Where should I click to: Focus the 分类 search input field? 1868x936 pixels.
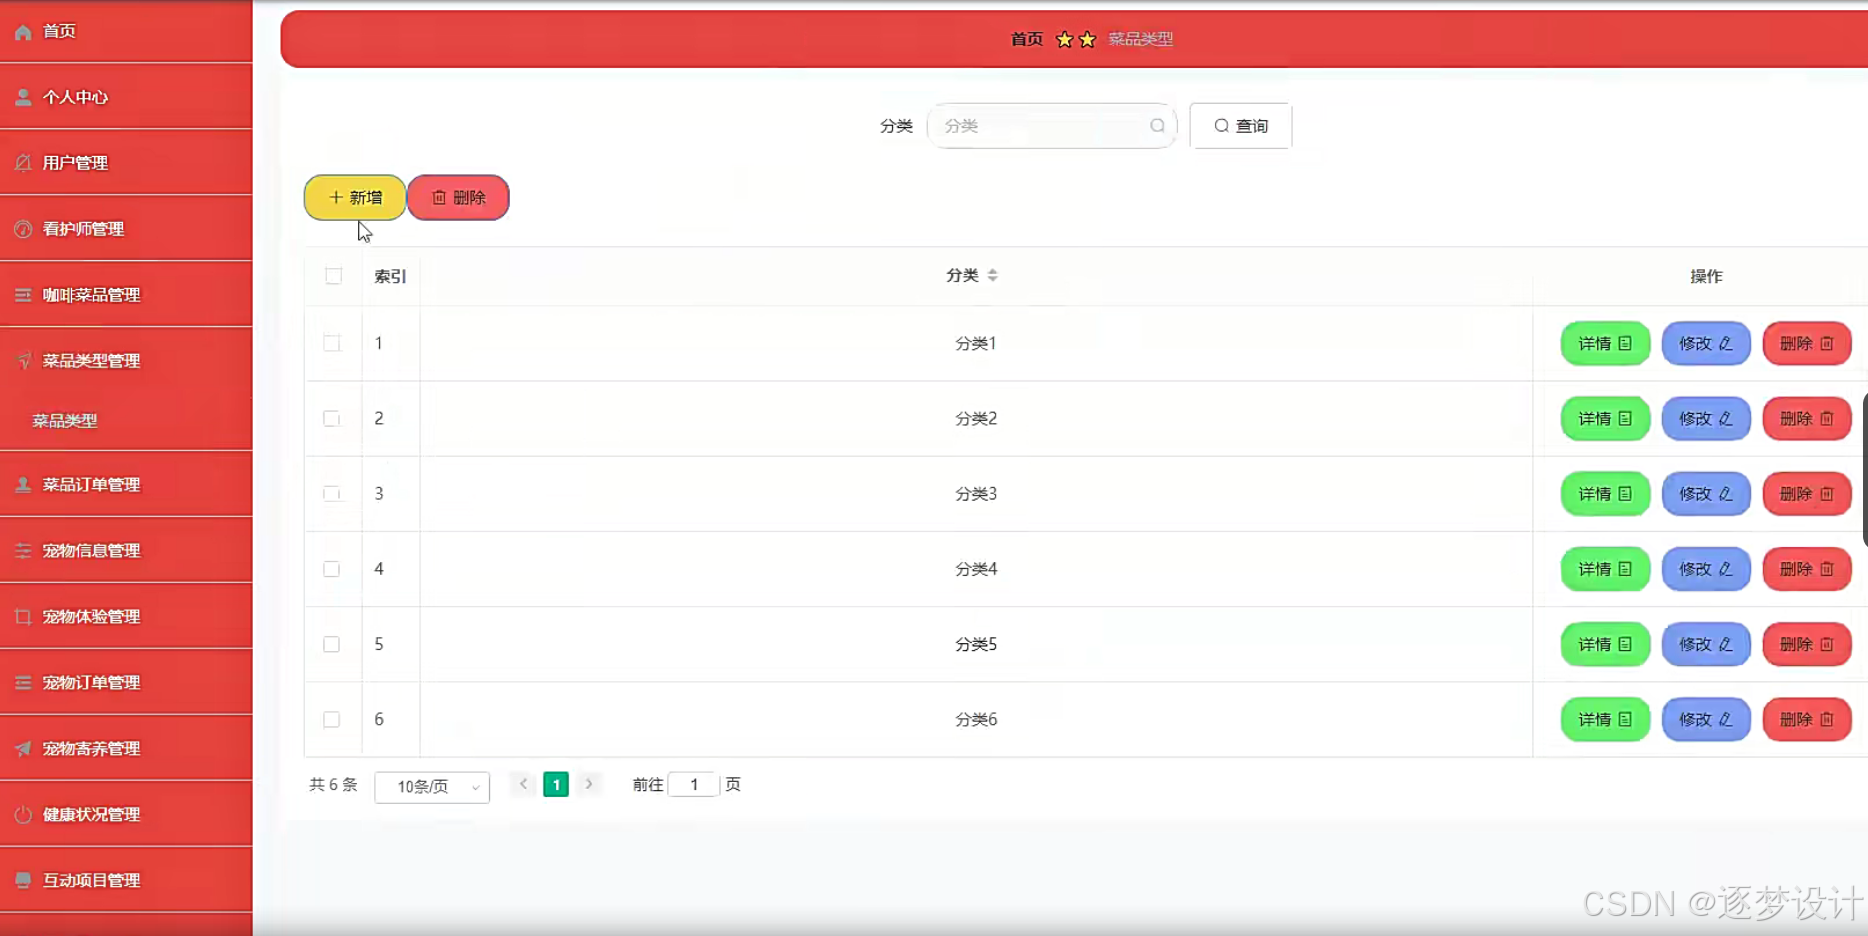click(1052, 126)
